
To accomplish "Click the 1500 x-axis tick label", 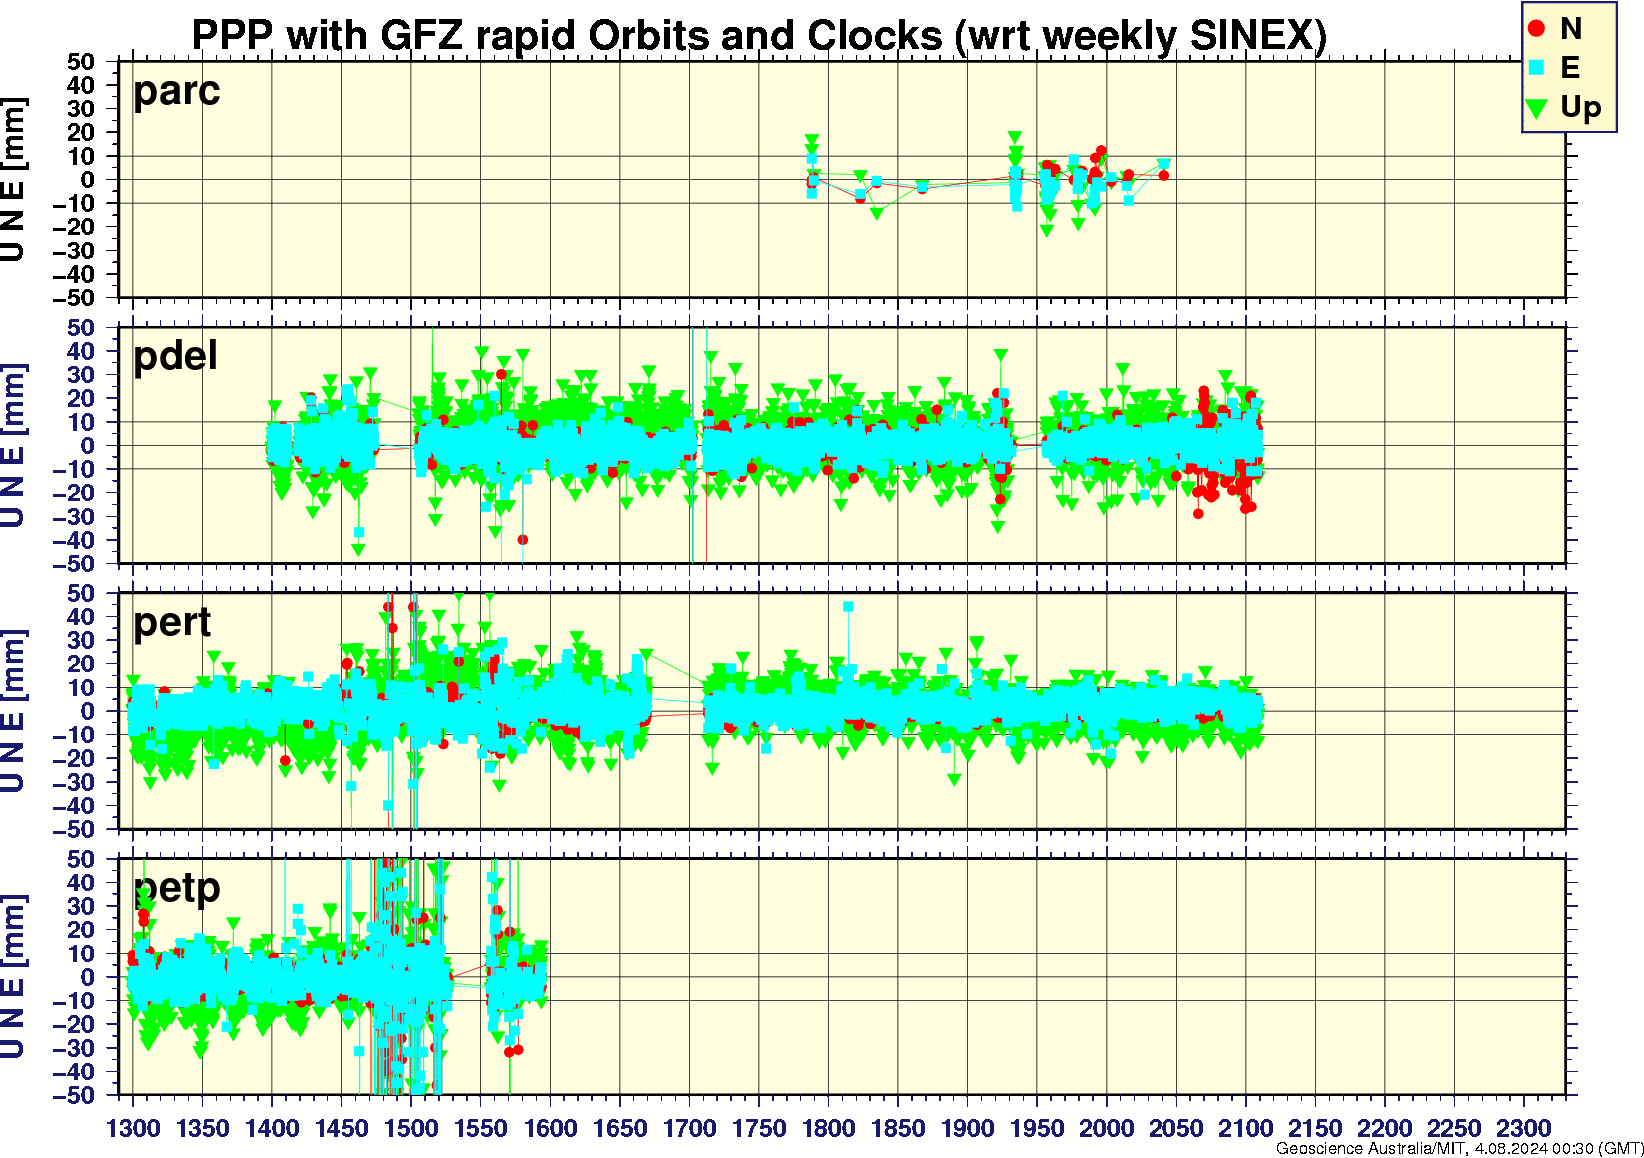I will pyautogui.click(x=411, y=1128).
